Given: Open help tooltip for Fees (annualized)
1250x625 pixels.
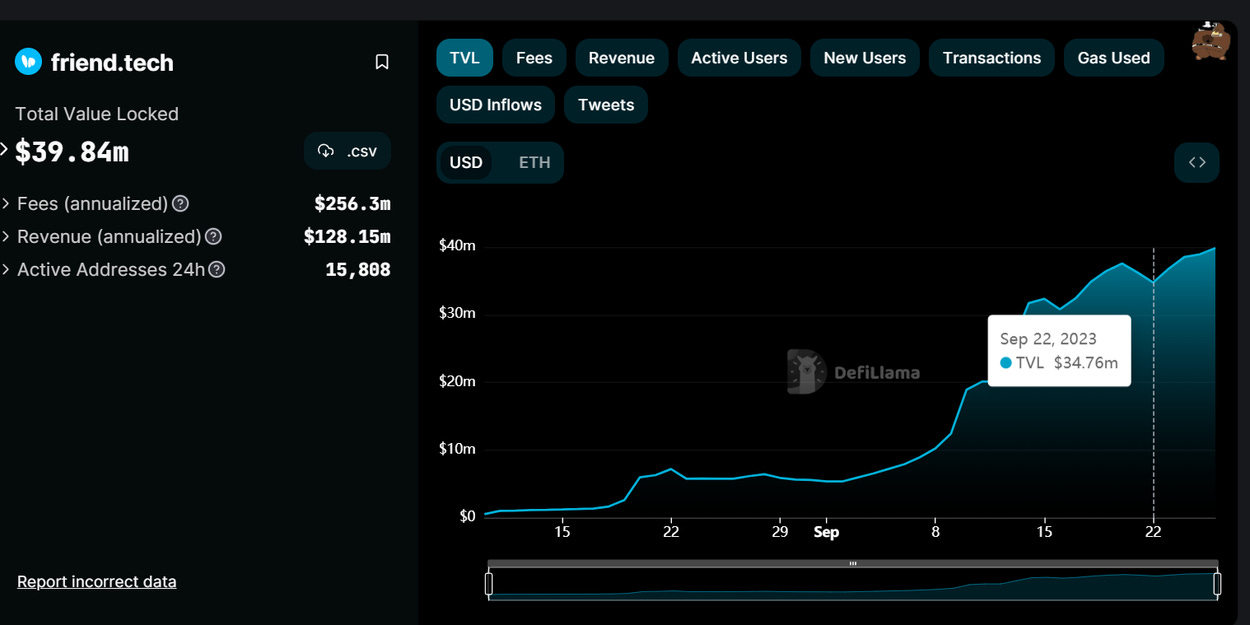Looking at the screenshot, I should point(180,203).
